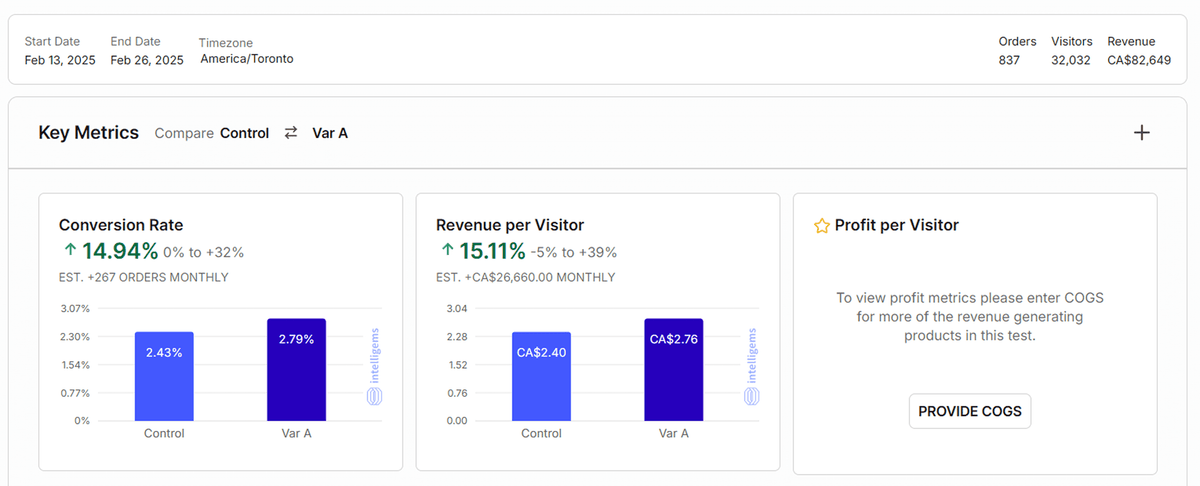Select the America/Toronto timezone value
Screen dimensions: 1200x486
pos(247,59)
